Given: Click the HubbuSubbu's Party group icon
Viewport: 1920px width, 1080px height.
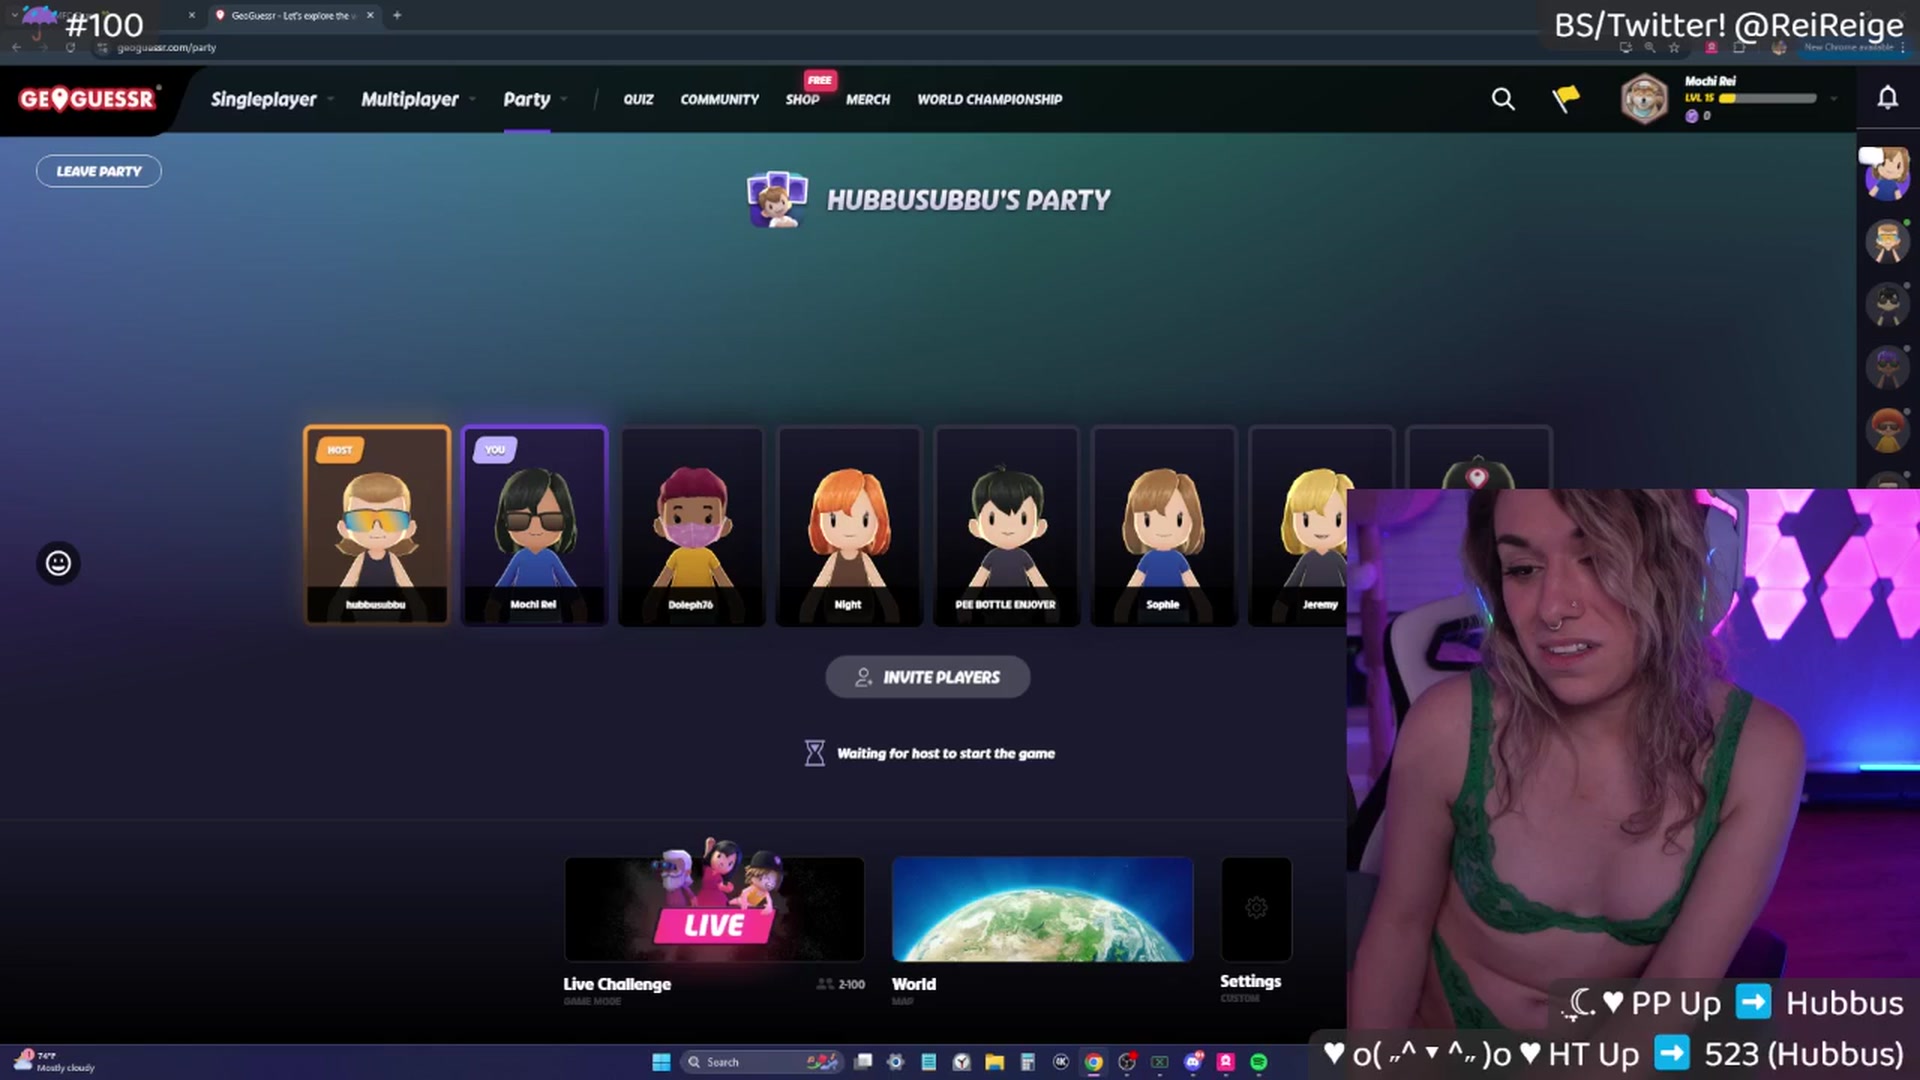Looking at the screenshot, I should [x=777, y=199].
